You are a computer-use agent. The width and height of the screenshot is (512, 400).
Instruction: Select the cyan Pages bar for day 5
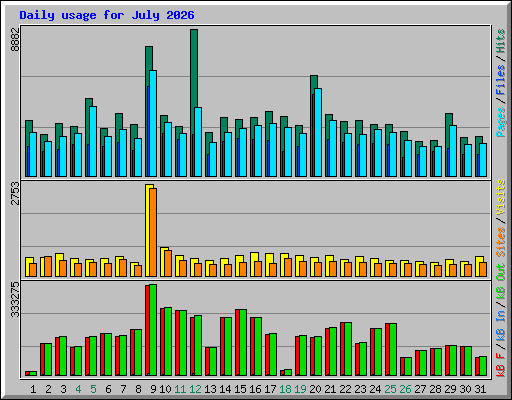click(93, 141)
